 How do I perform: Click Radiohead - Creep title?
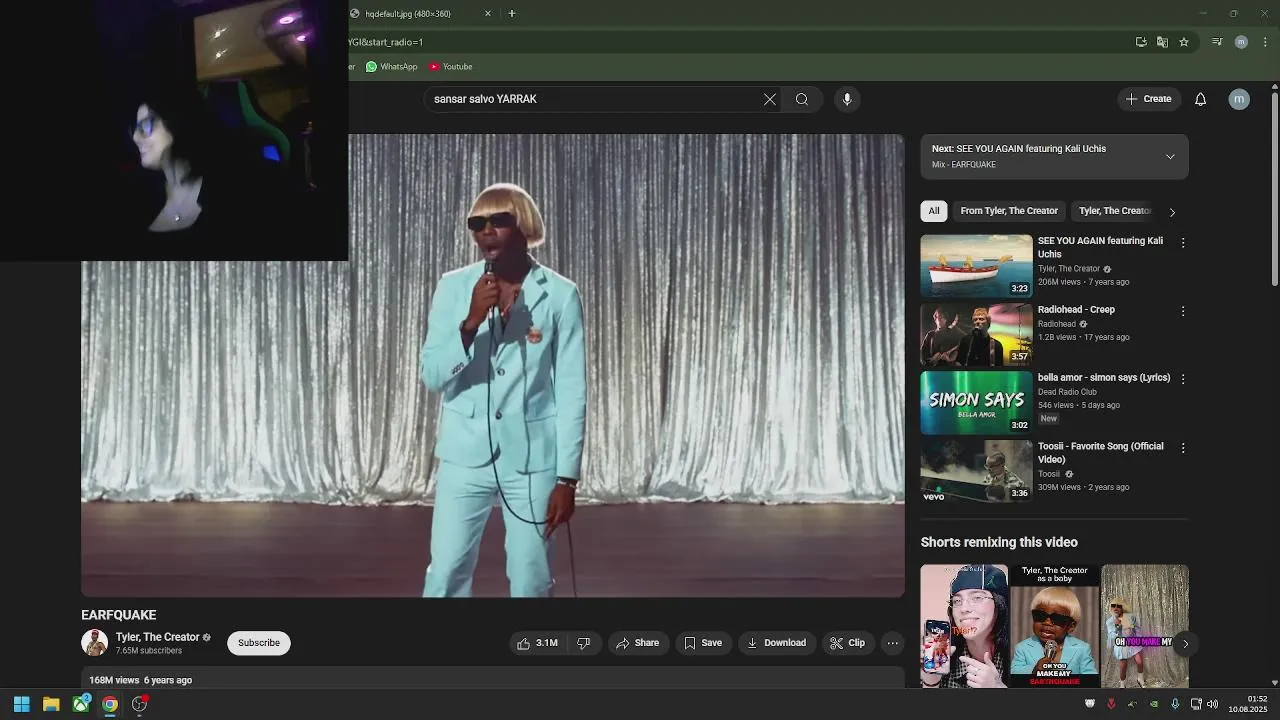[1076, 310]
